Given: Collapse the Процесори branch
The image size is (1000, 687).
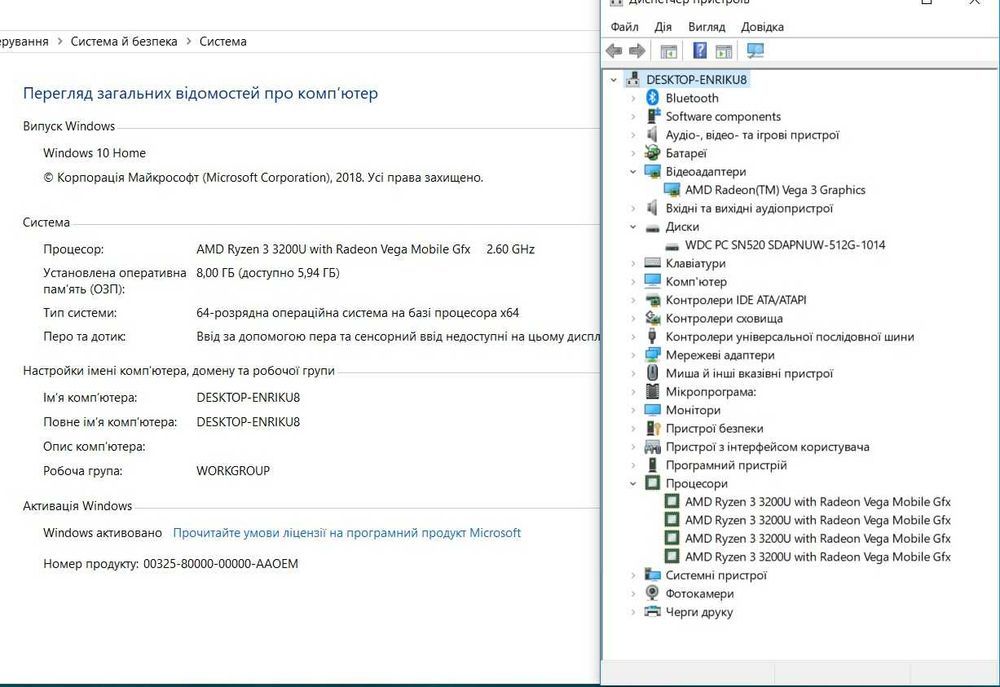Looking at the screenshot, I should (x=633, y=484).
